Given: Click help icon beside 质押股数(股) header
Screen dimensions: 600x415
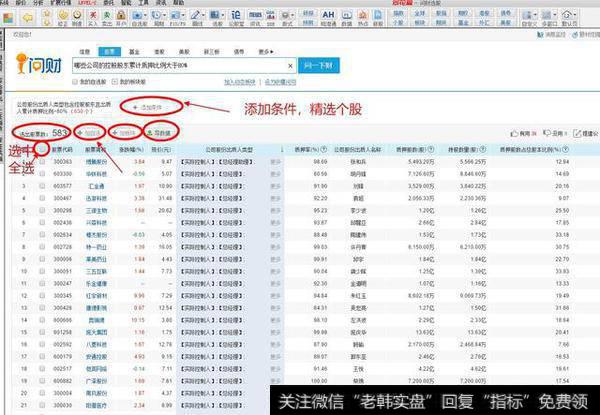Looking at the screenshot, I should pos(431,149).
